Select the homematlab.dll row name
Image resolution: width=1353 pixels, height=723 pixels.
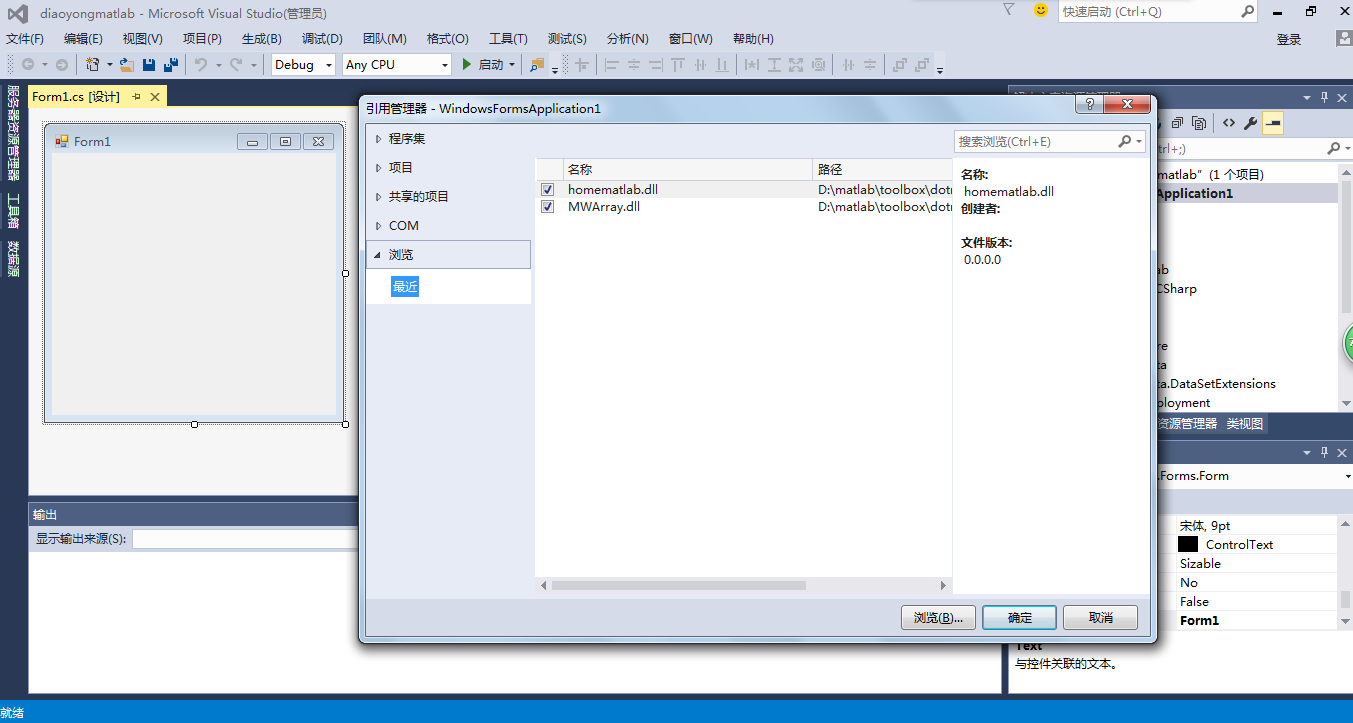coord(613,189)
